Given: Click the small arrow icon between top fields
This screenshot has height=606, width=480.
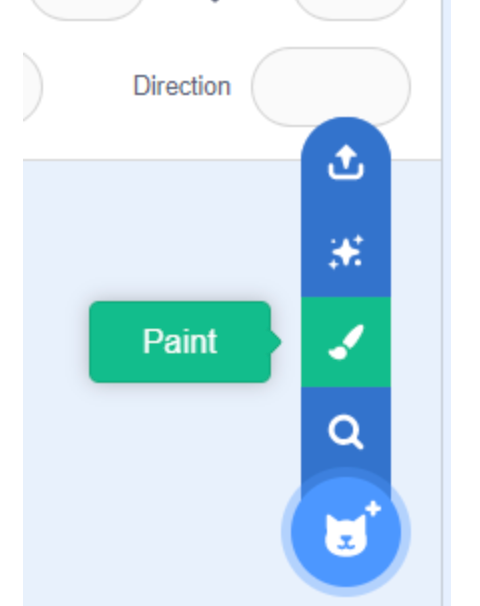Looking at the screenshot, I should tap(215, 1).
